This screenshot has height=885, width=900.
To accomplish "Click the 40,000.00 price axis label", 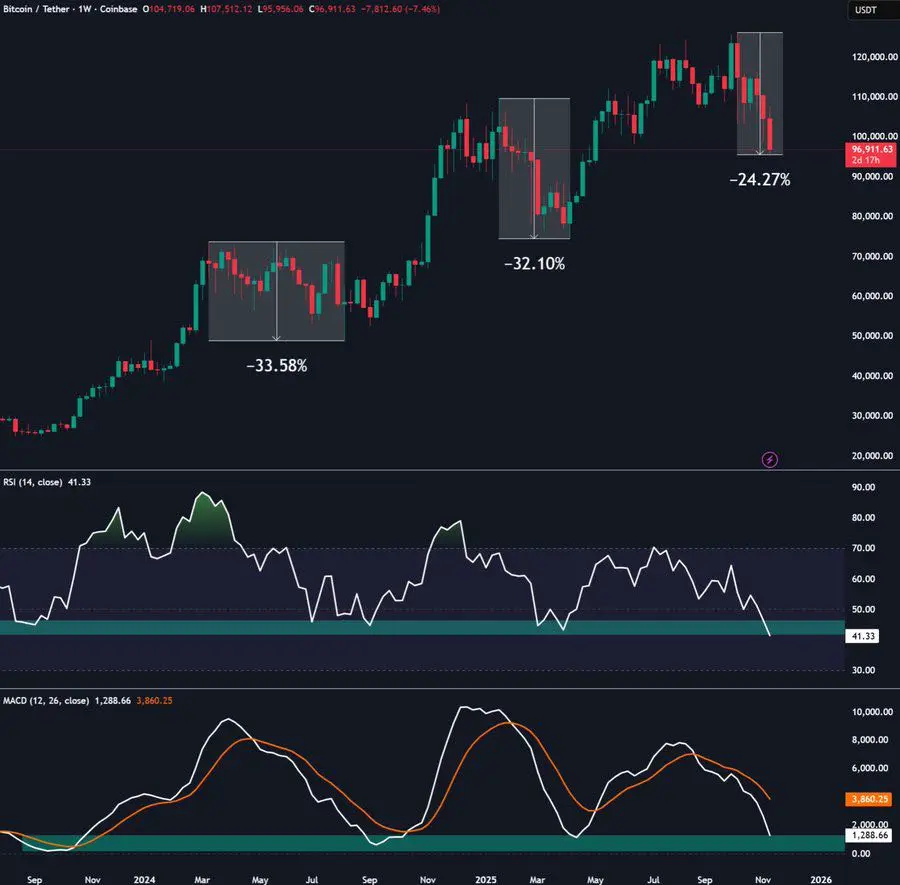I will pyautogui.click(x=872, y=376).
